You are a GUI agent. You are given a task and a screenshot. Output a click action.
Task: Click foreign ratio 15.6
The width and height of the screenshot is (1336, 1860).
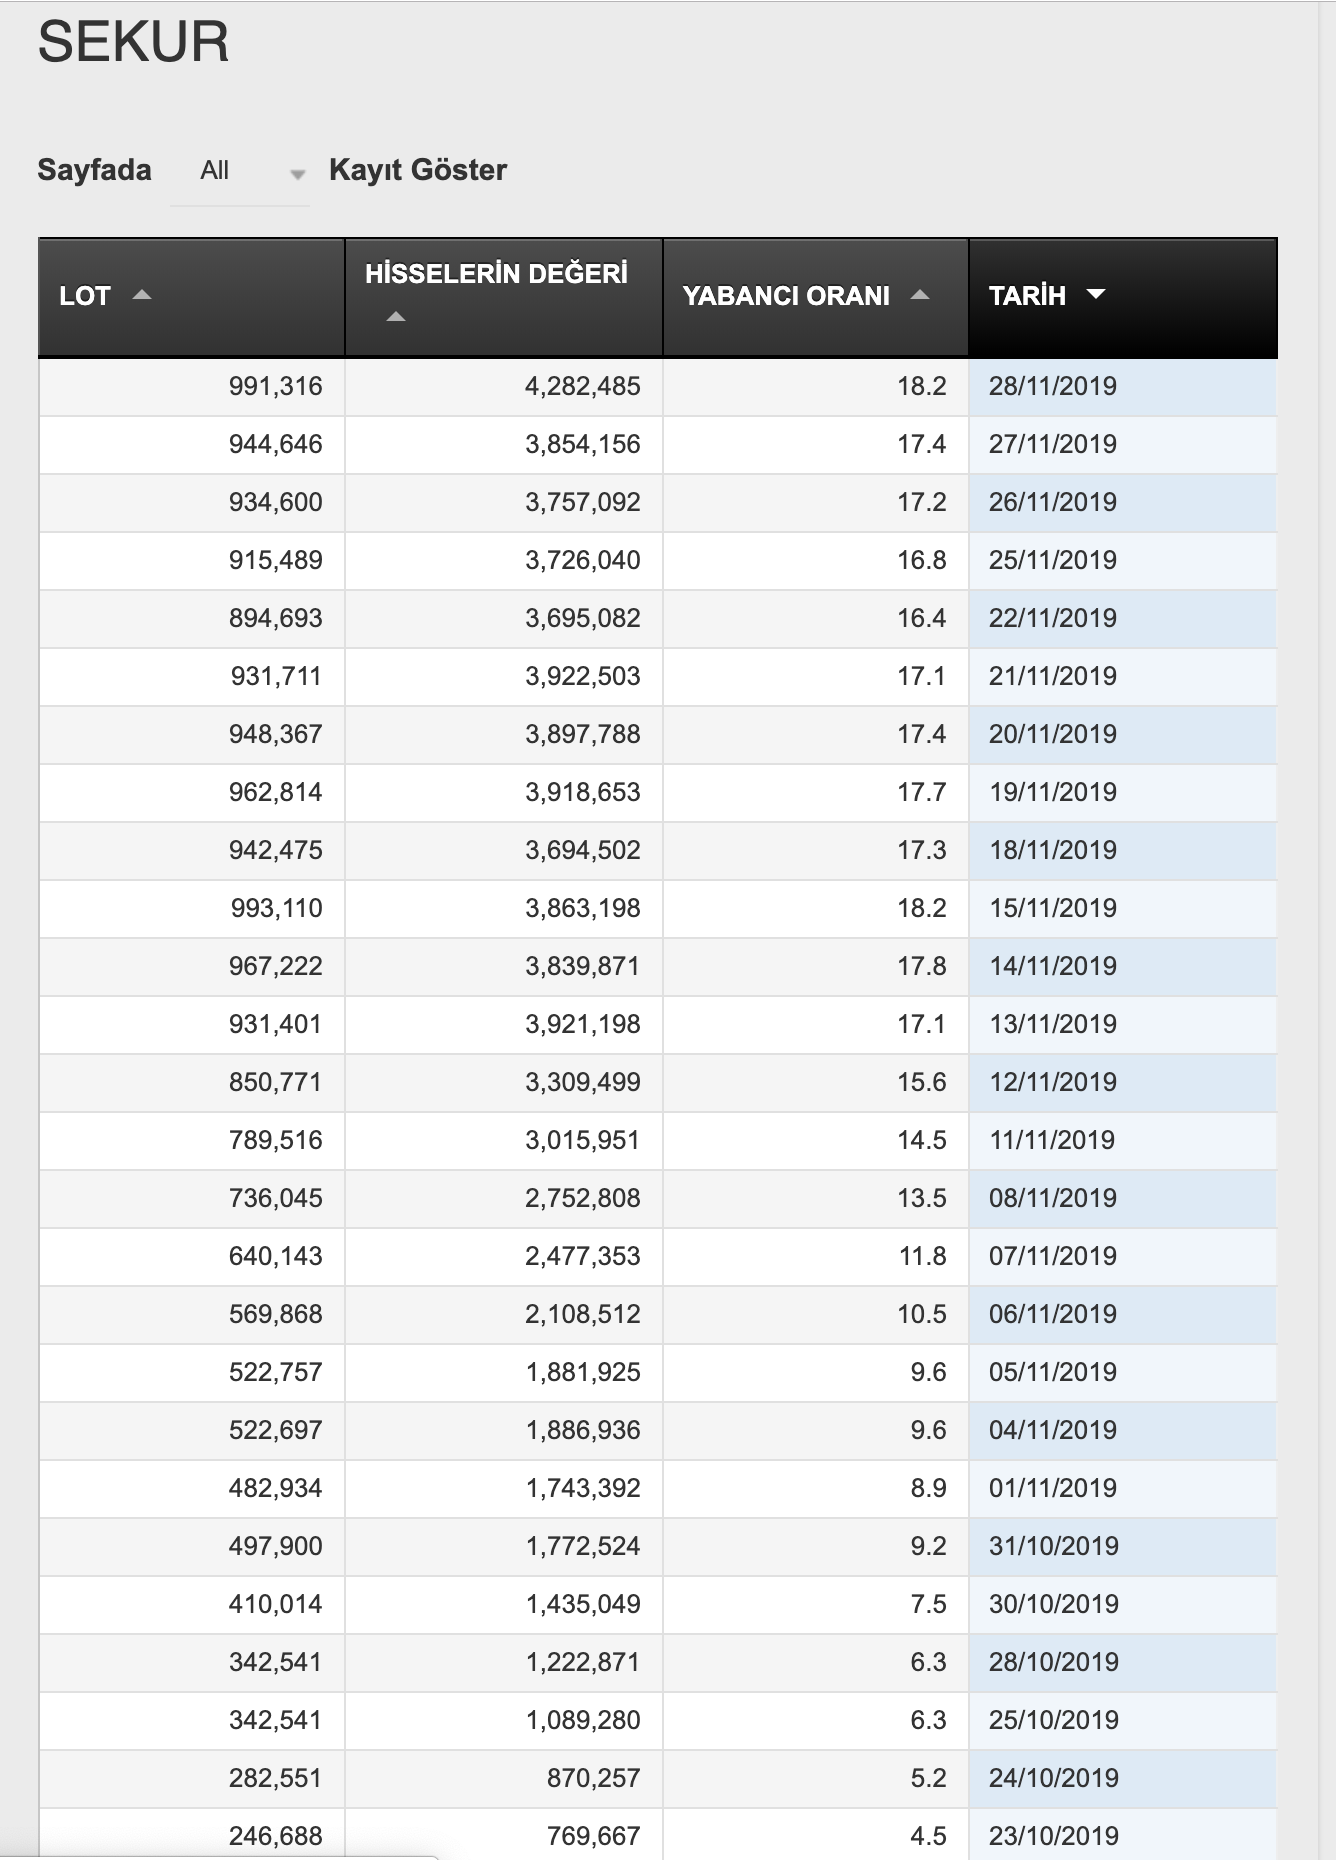(922, 1083)
